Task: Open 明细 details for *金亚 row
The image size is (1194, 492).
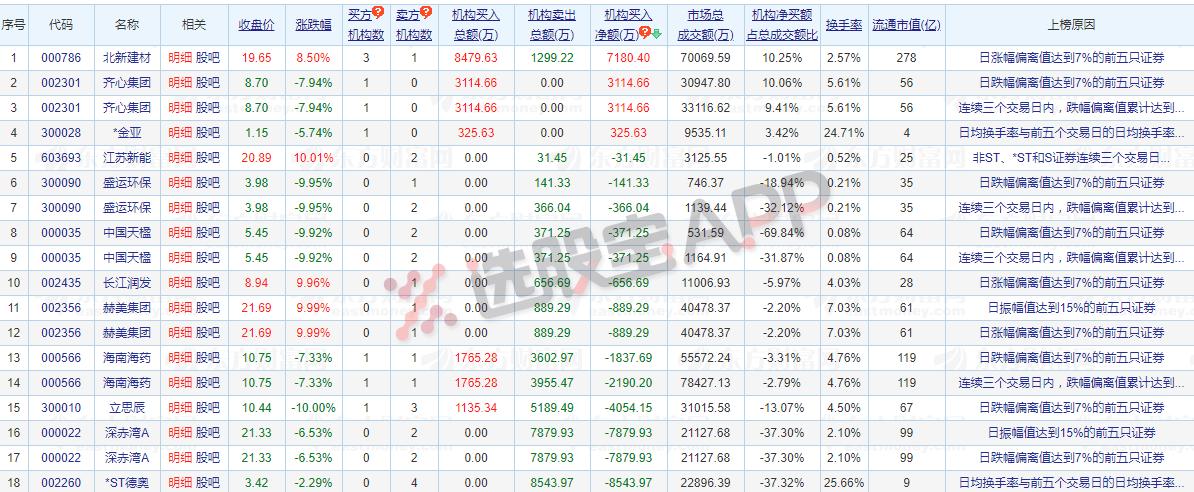Action: tap(180, 133)
